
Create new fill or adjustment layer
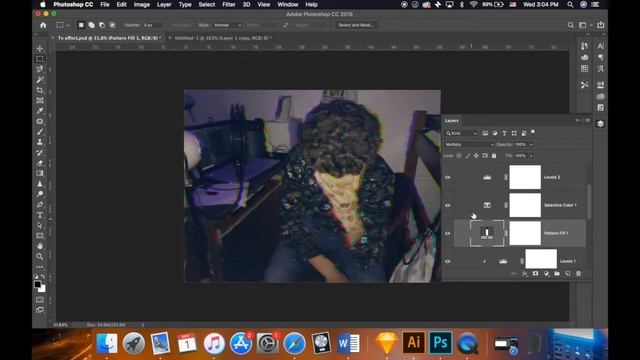click(x=546, y=274)
